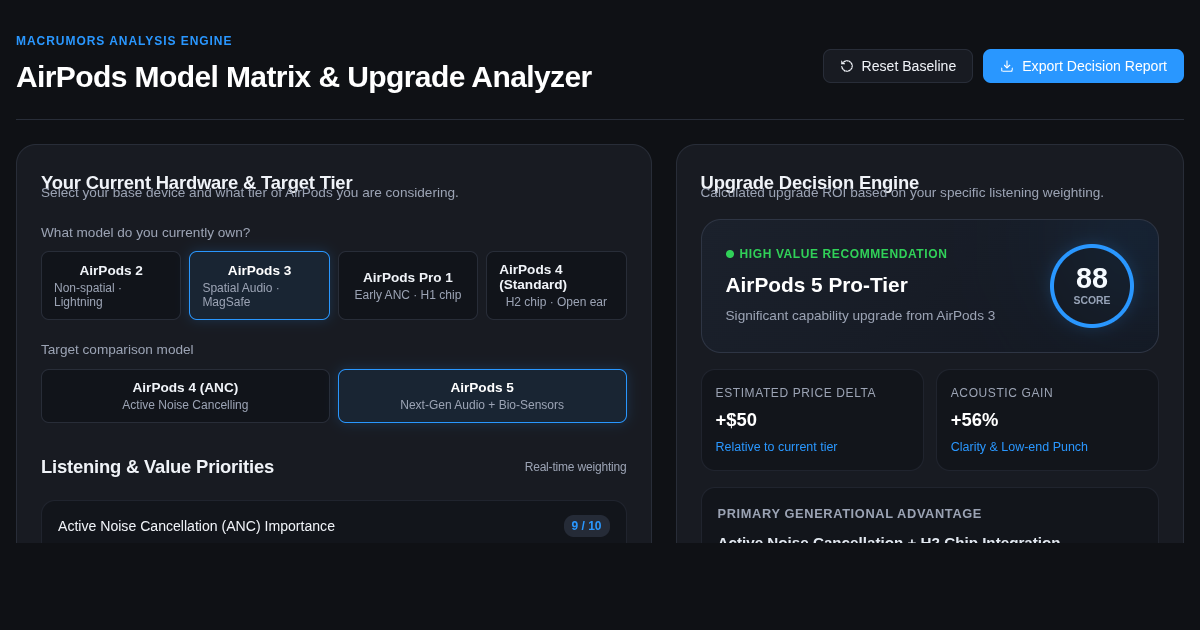The image size is (1200, 630).
Task: Click 'Primary Generational Advantage' heading
Action: tap(850, 514)
